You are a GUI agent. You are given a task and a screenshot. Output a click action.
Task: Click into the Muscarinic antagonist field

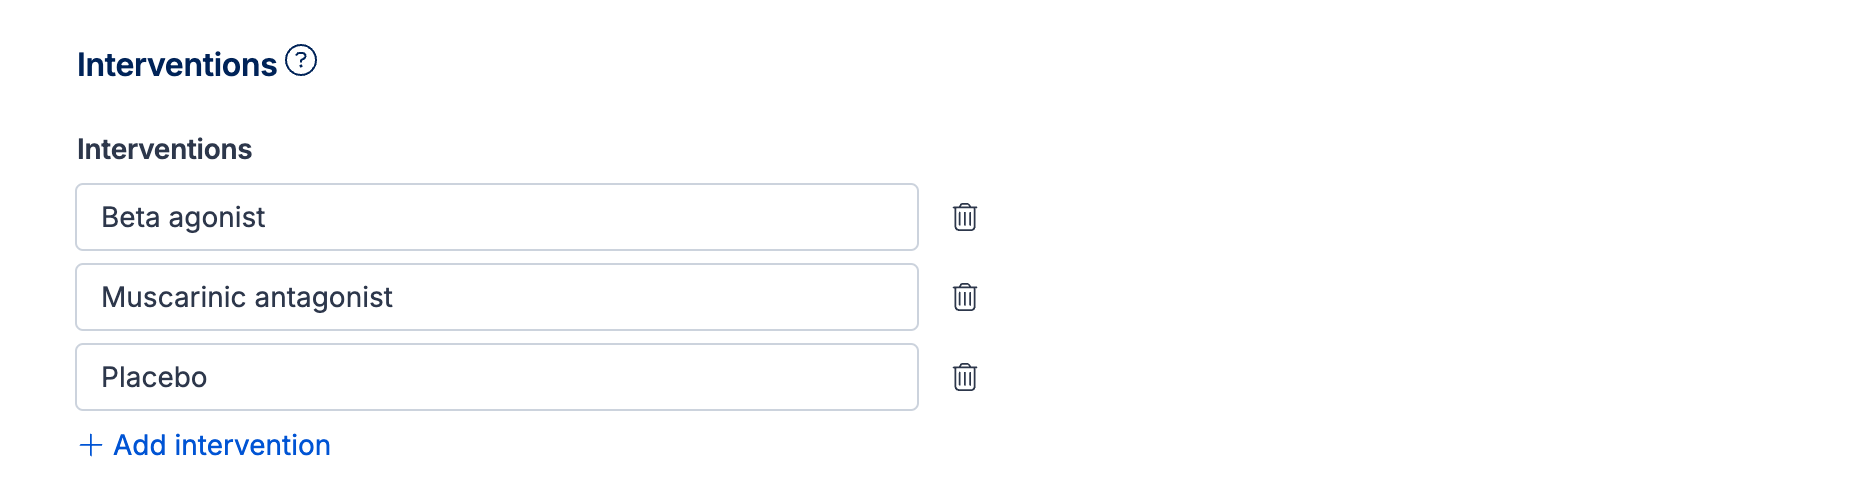(x=496, y=297)
